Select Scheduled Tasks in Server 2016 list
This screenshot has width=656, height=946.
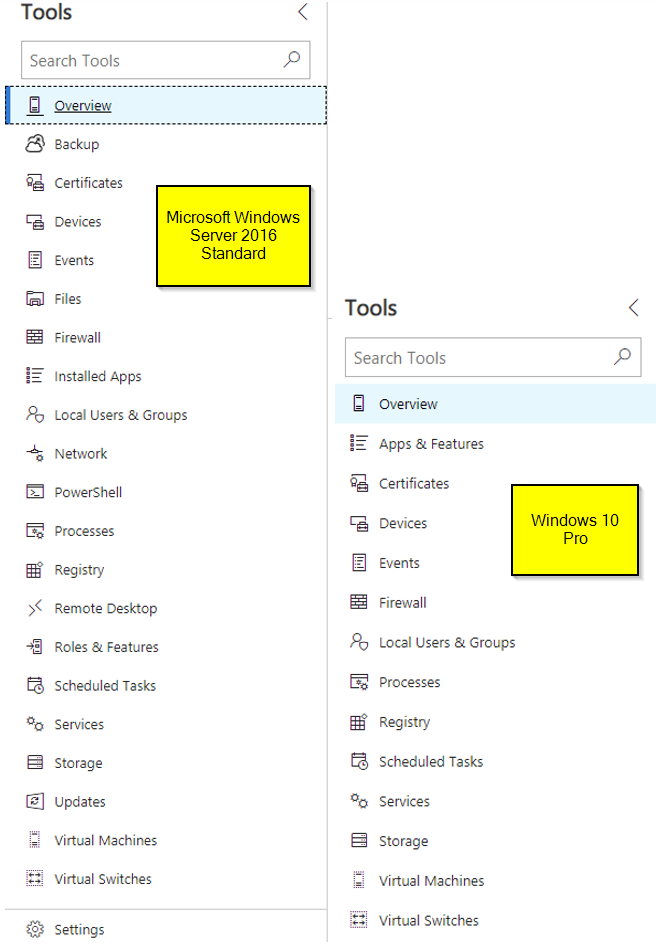pyautogui.click(x=105, y=686)
